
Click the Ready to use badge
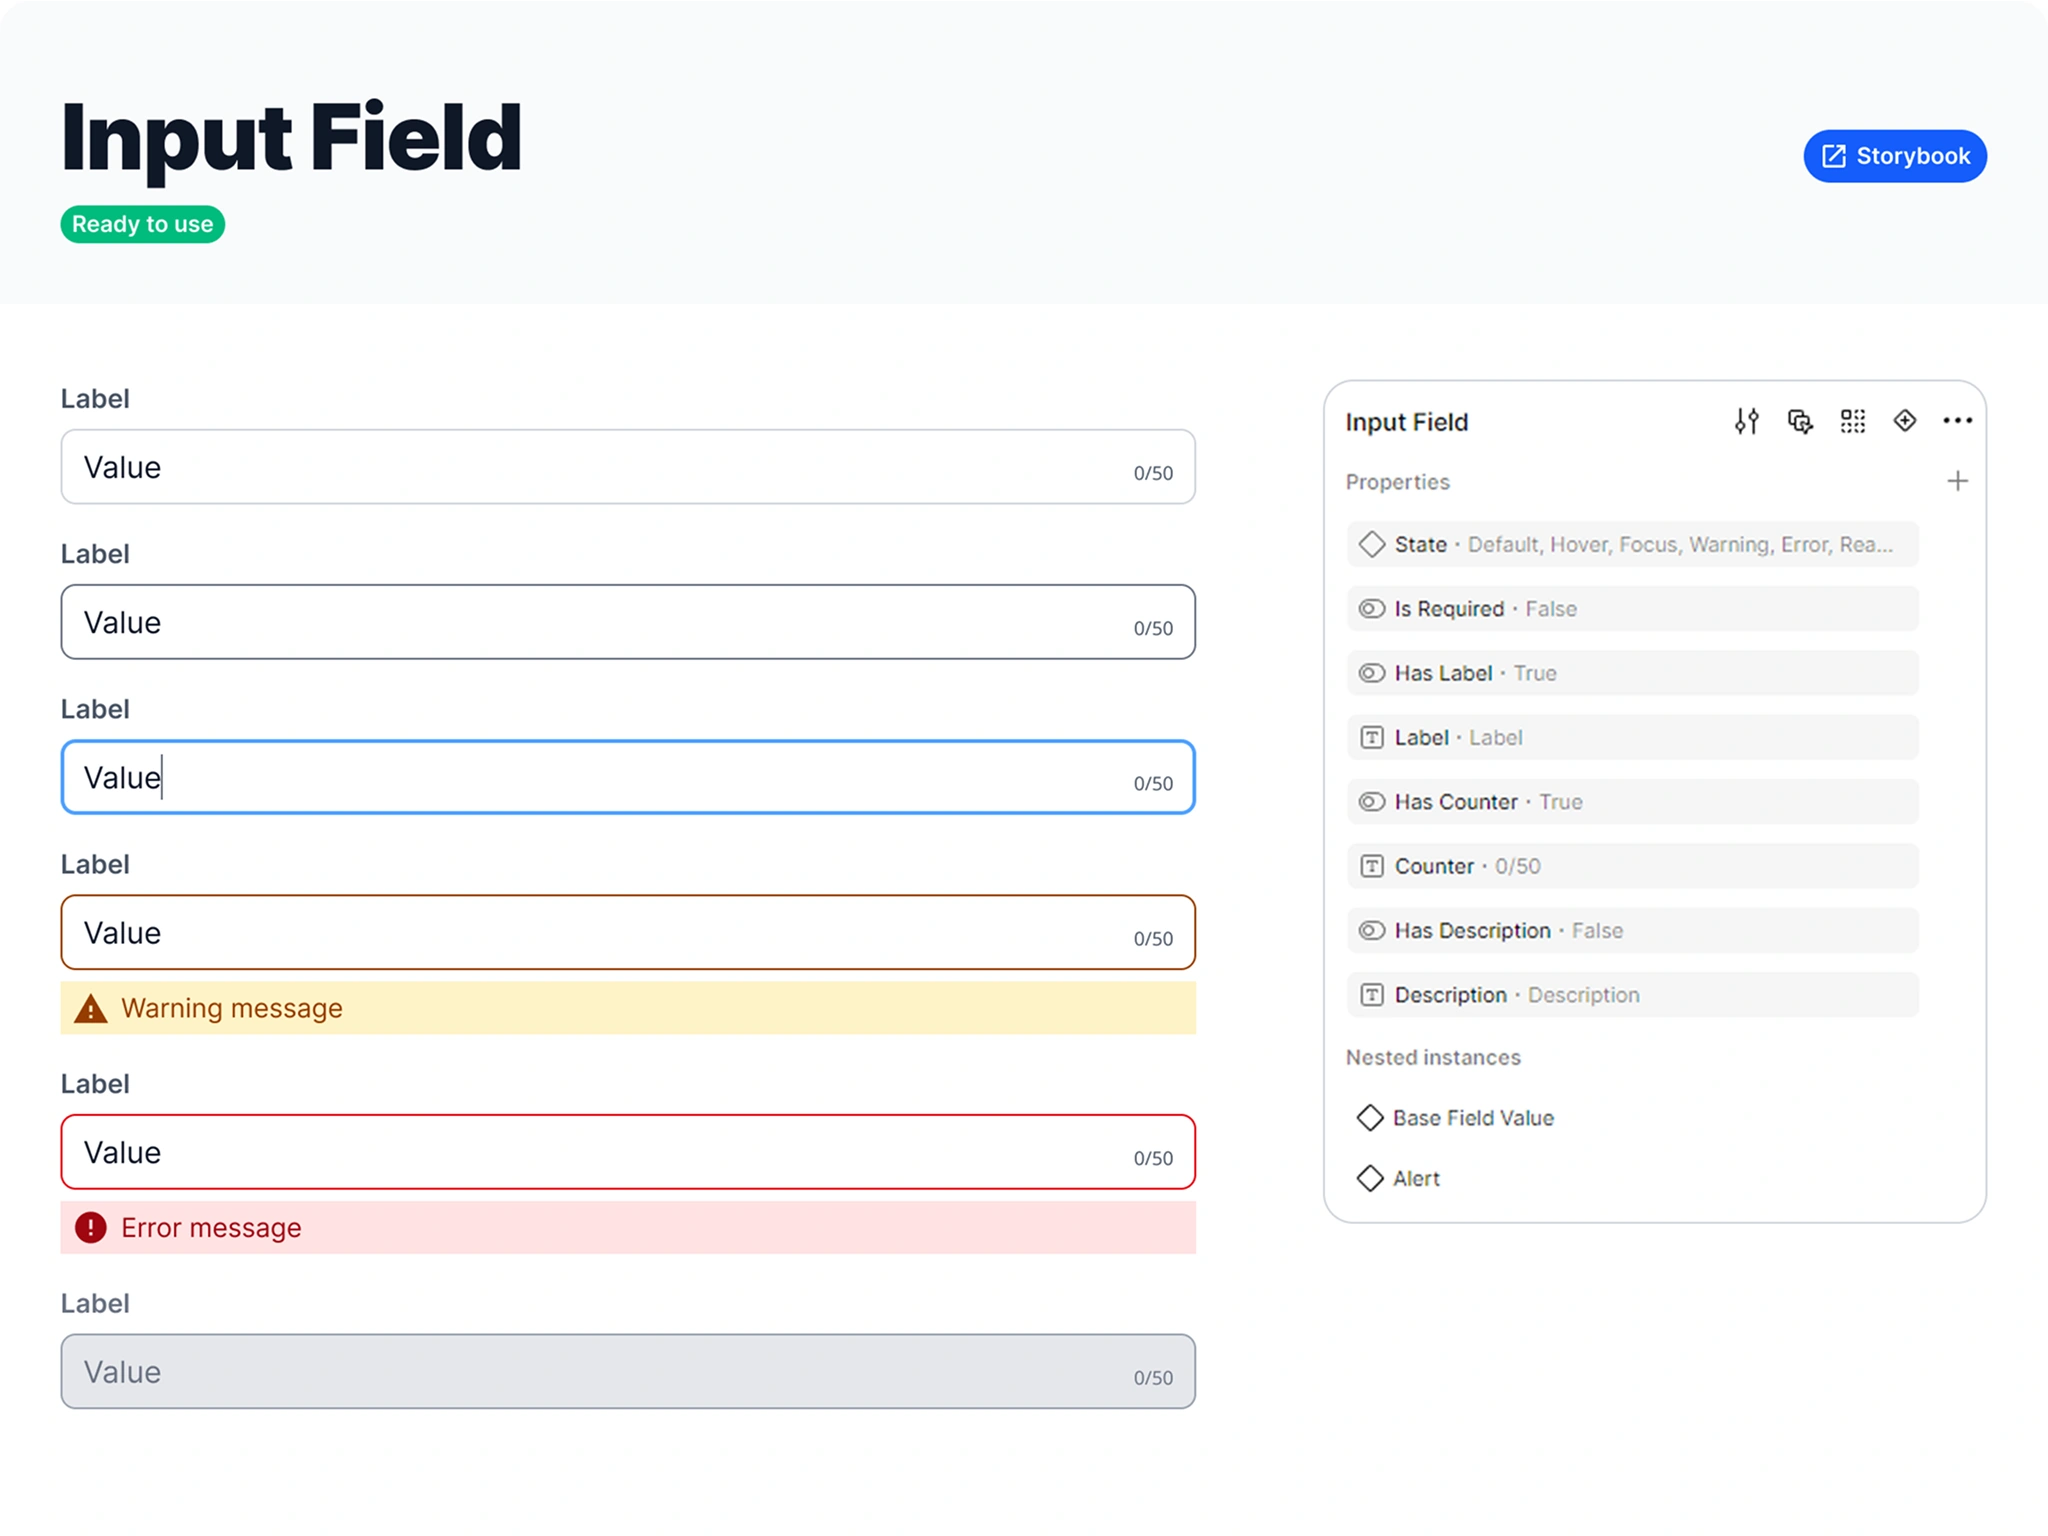(142, 224)
